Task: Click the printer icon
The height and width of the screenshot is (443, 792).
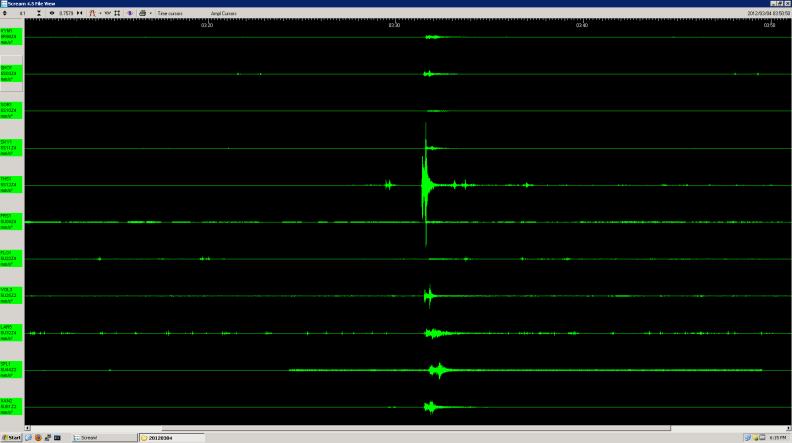Action: [142, 13]
